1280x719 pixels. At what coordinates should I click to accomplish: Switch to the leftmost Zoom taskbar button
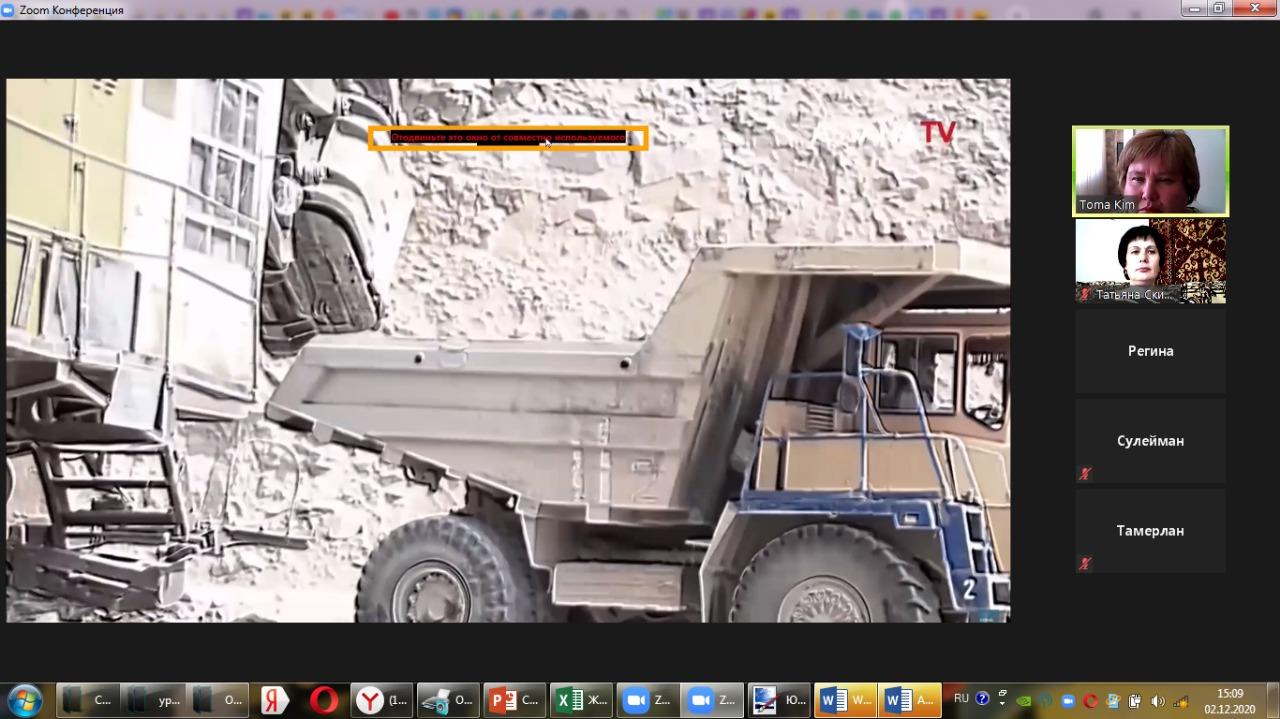(647, 700)
